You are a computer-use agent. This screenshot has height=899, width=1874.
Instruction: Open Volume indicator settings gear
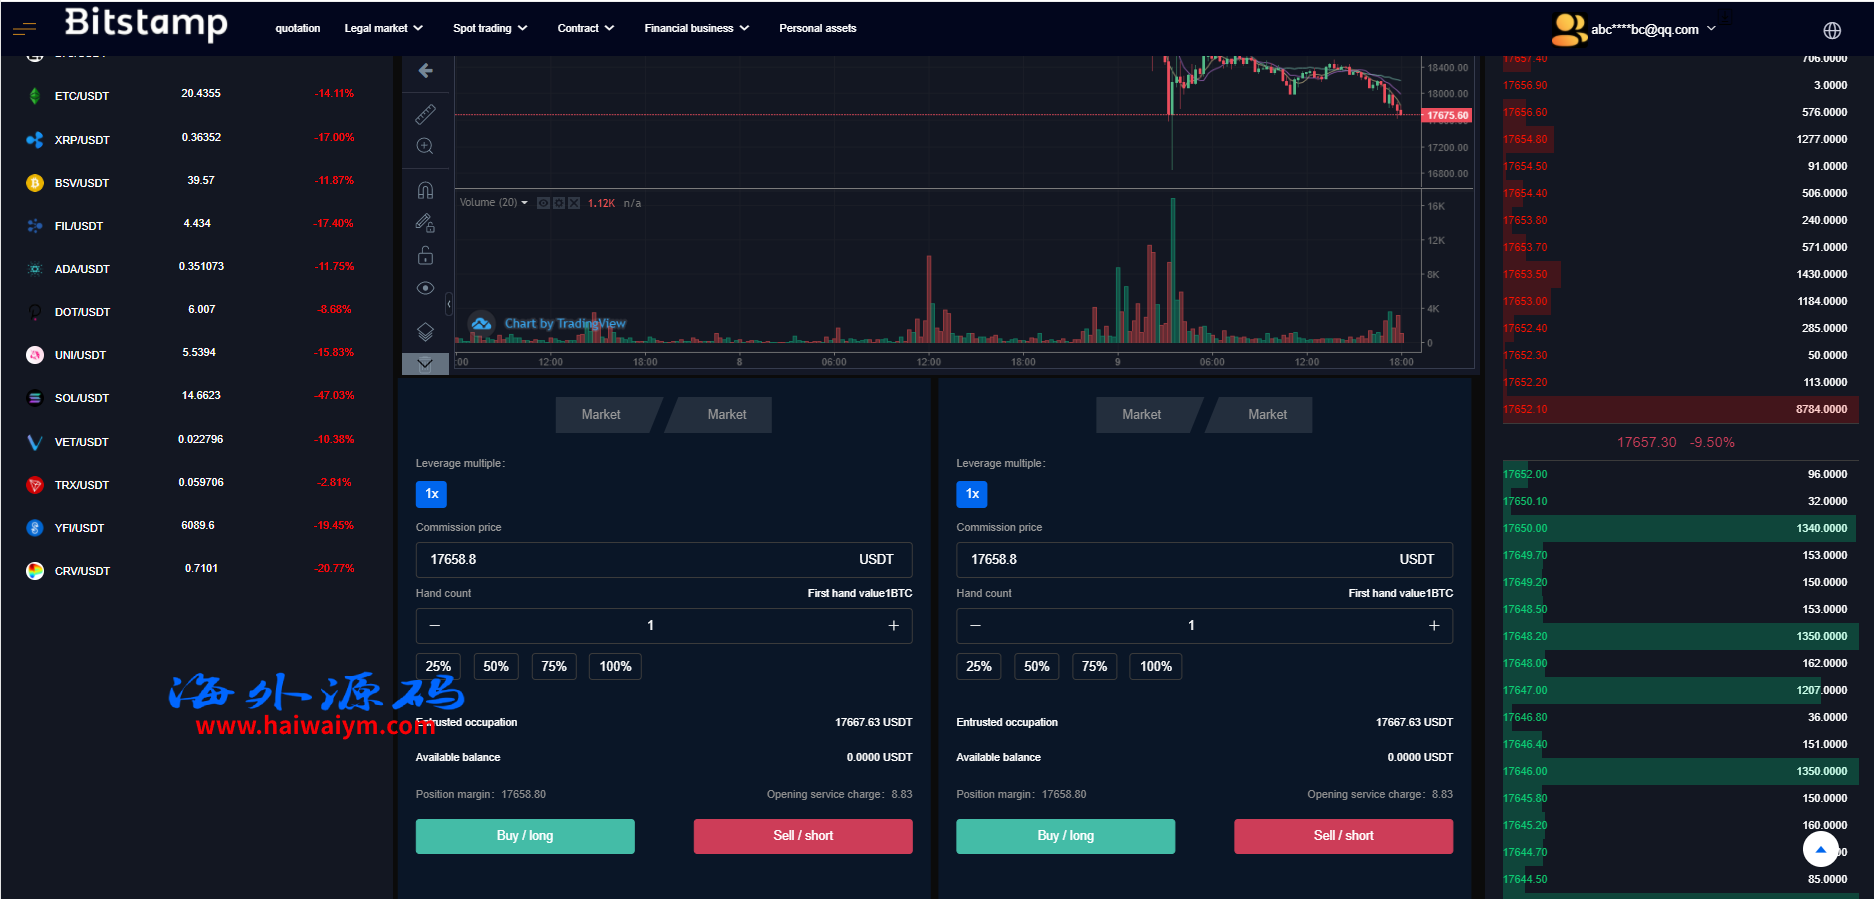coord(559,203)
